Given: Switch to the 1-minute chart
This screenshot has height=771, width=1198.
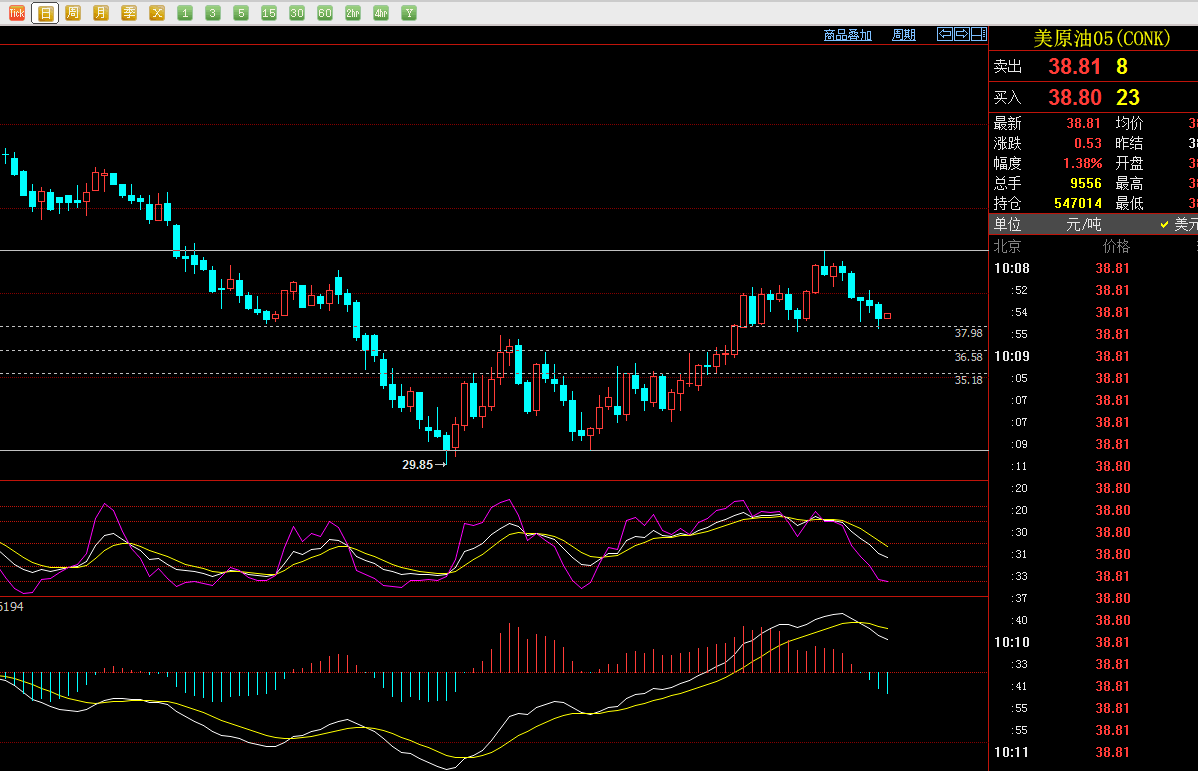Looking at the screenshot, I should click(185, 13).
